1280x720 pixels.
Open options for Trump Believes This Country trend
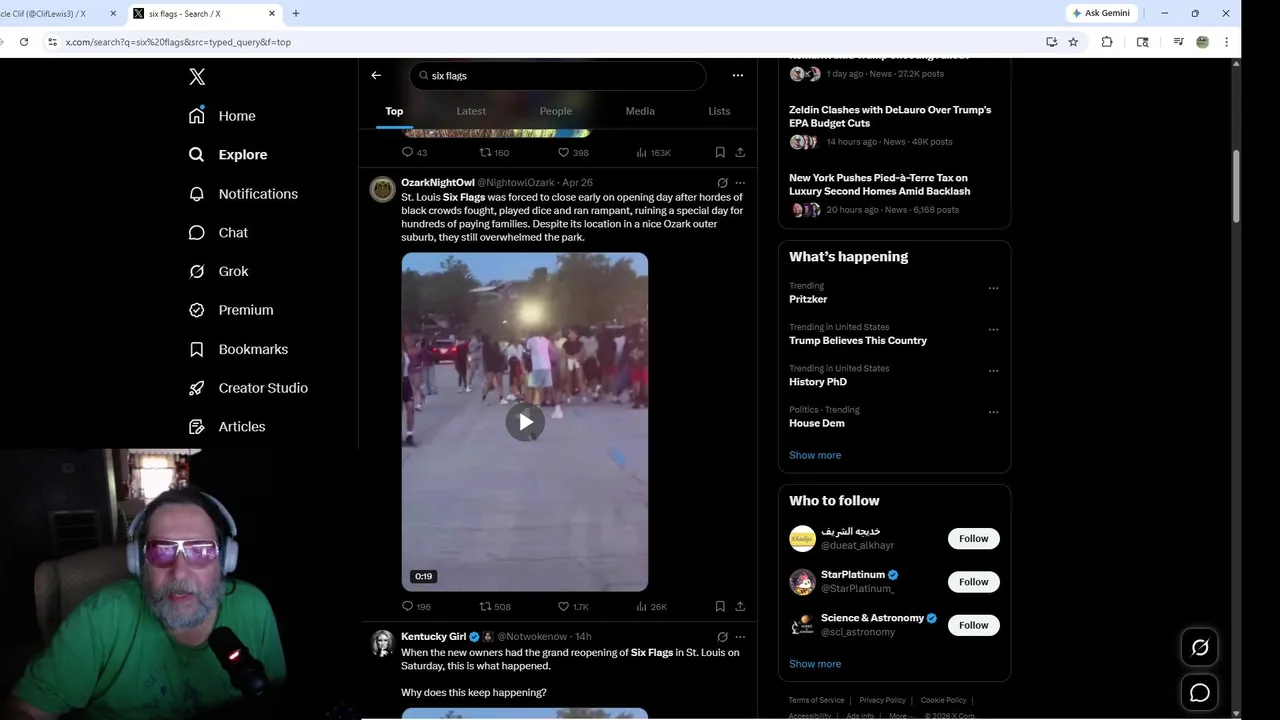tap(993, 329)
